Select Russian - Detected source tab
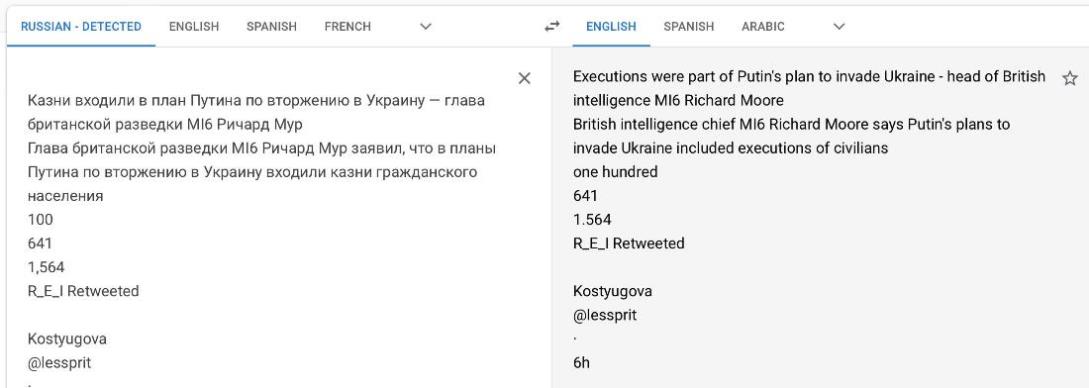 pos(81,26)
